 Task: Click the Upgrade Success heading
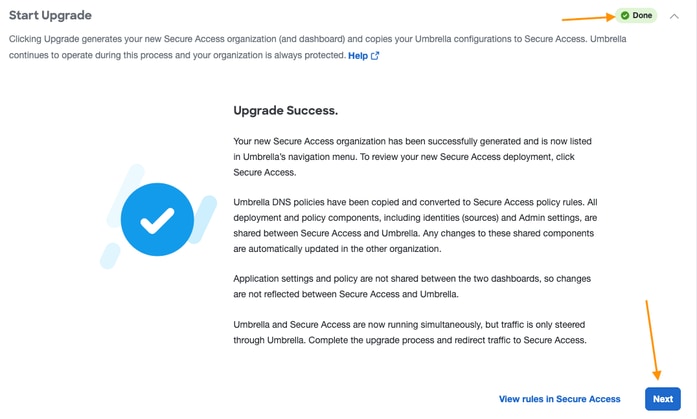coord(285,111)
